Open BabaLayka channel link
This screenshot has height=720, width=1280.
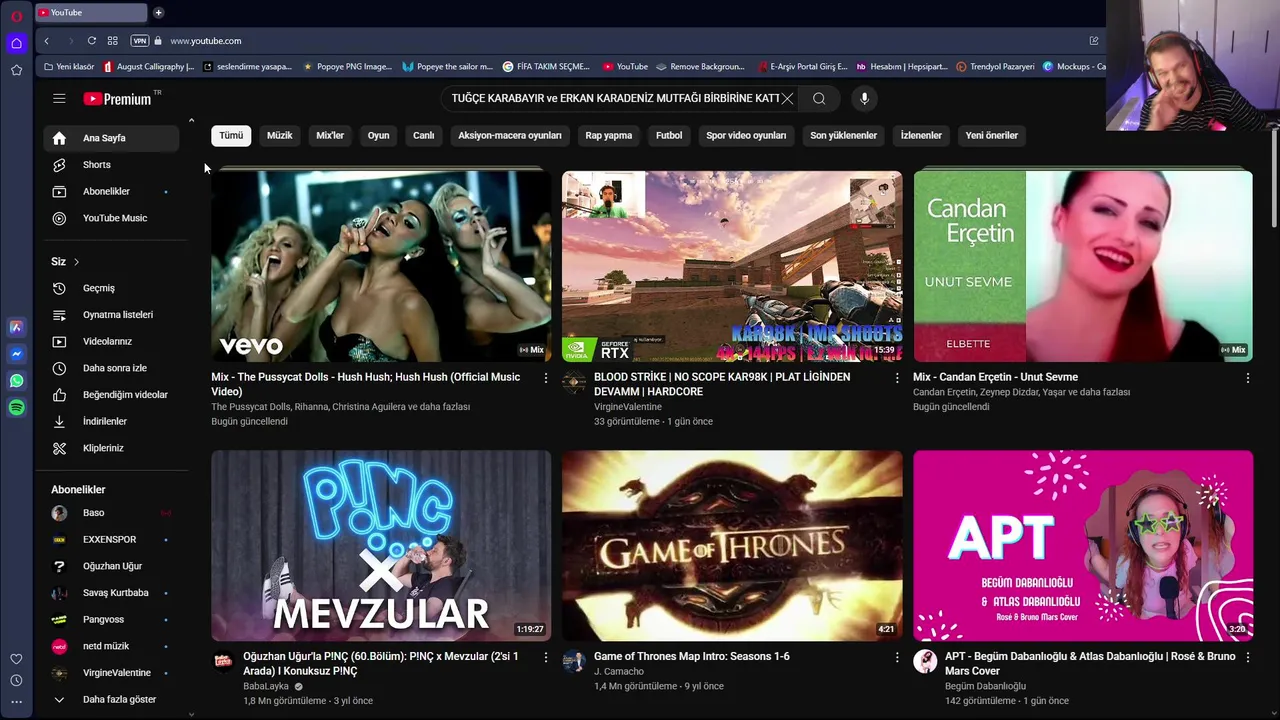pos(266,686)
